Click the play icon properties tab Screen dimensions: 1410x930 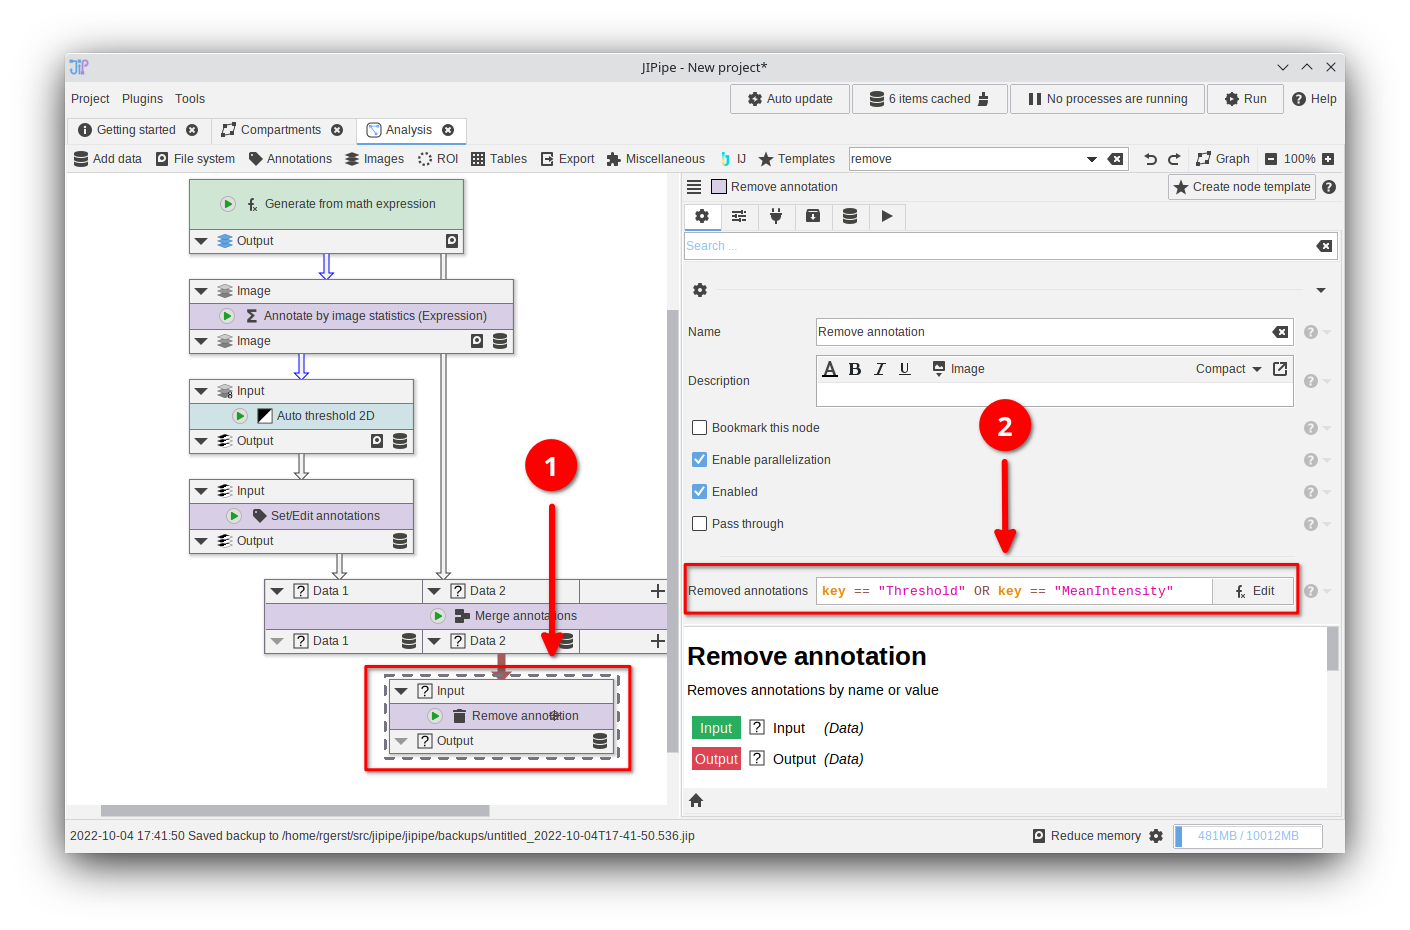click(887, 216)
